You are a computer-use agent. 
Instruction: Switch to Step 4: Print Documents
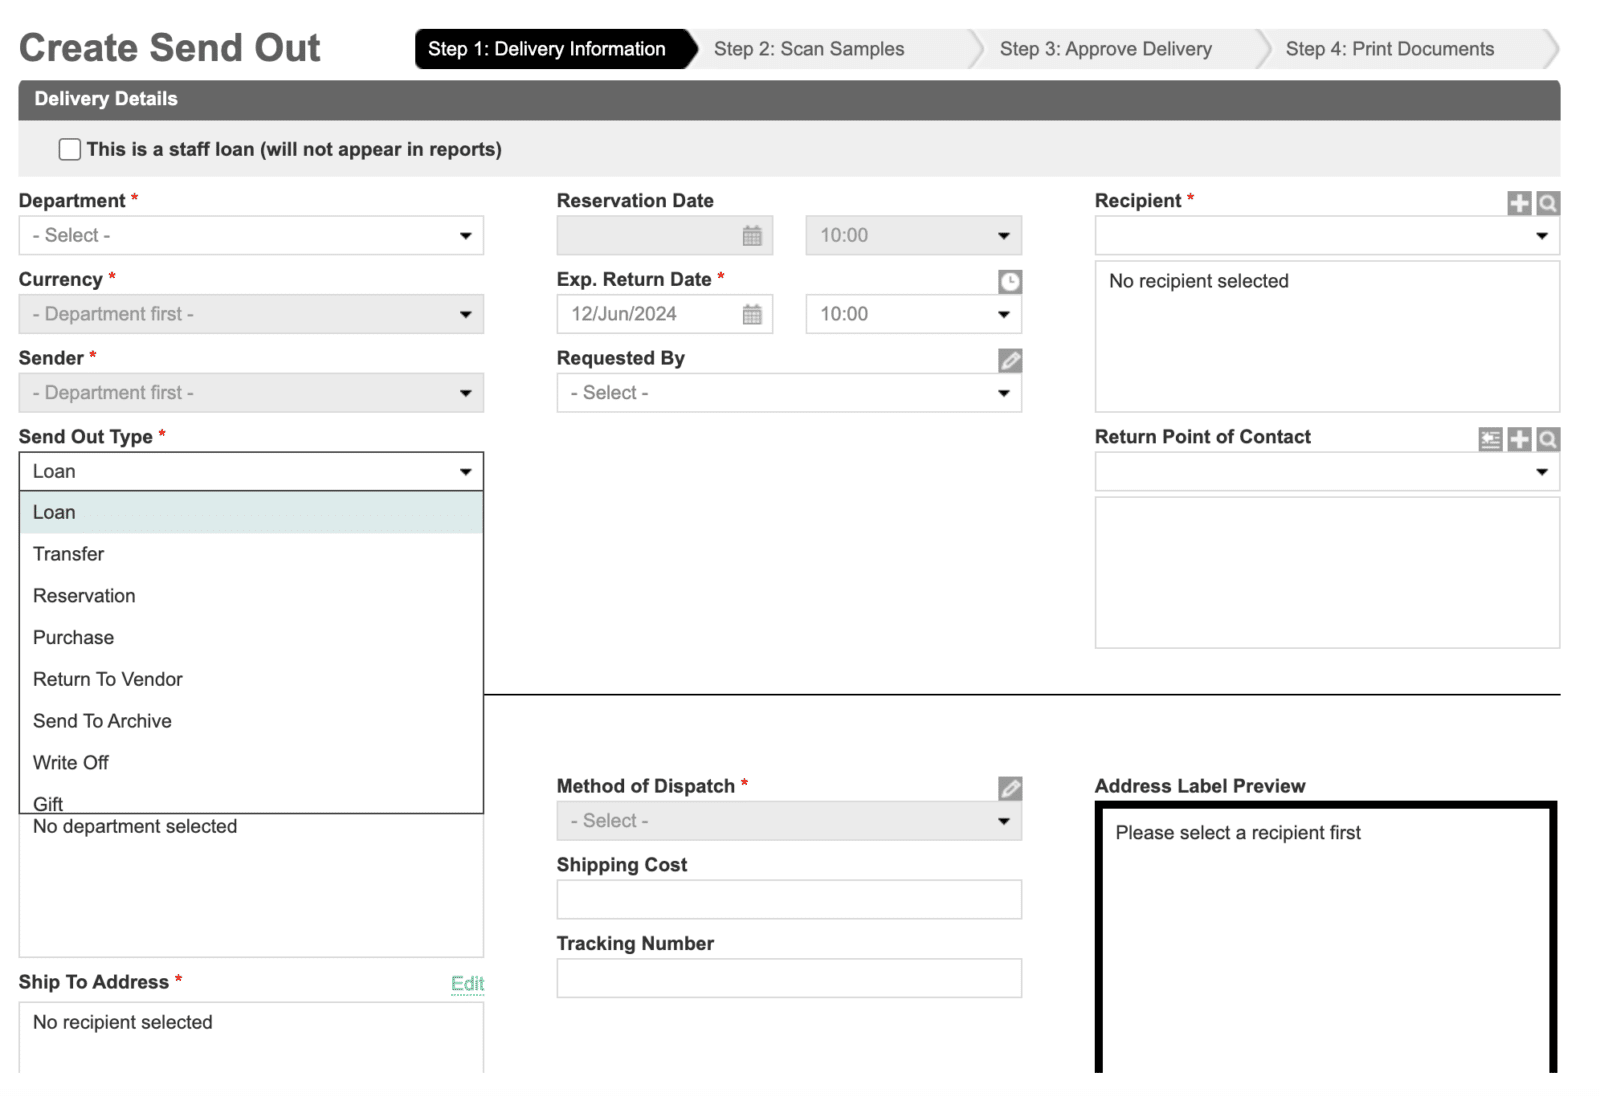tap(1390, 48)
